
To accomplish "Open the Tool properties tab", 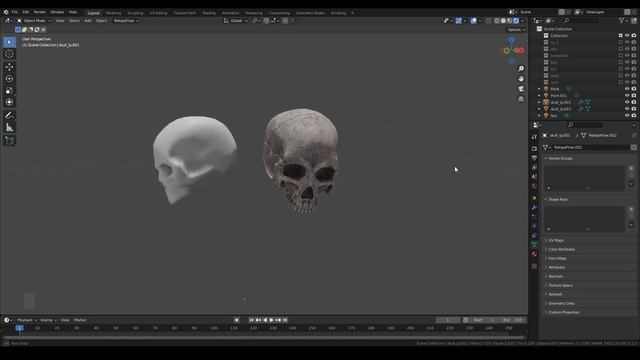I will [534, 137].
